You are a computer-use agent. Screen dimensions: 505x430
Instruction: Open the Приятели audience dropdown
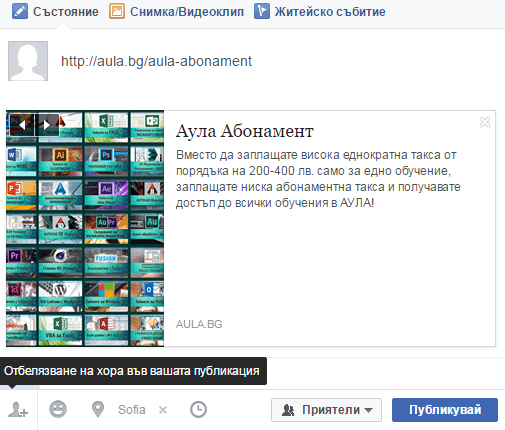[326, 410]
